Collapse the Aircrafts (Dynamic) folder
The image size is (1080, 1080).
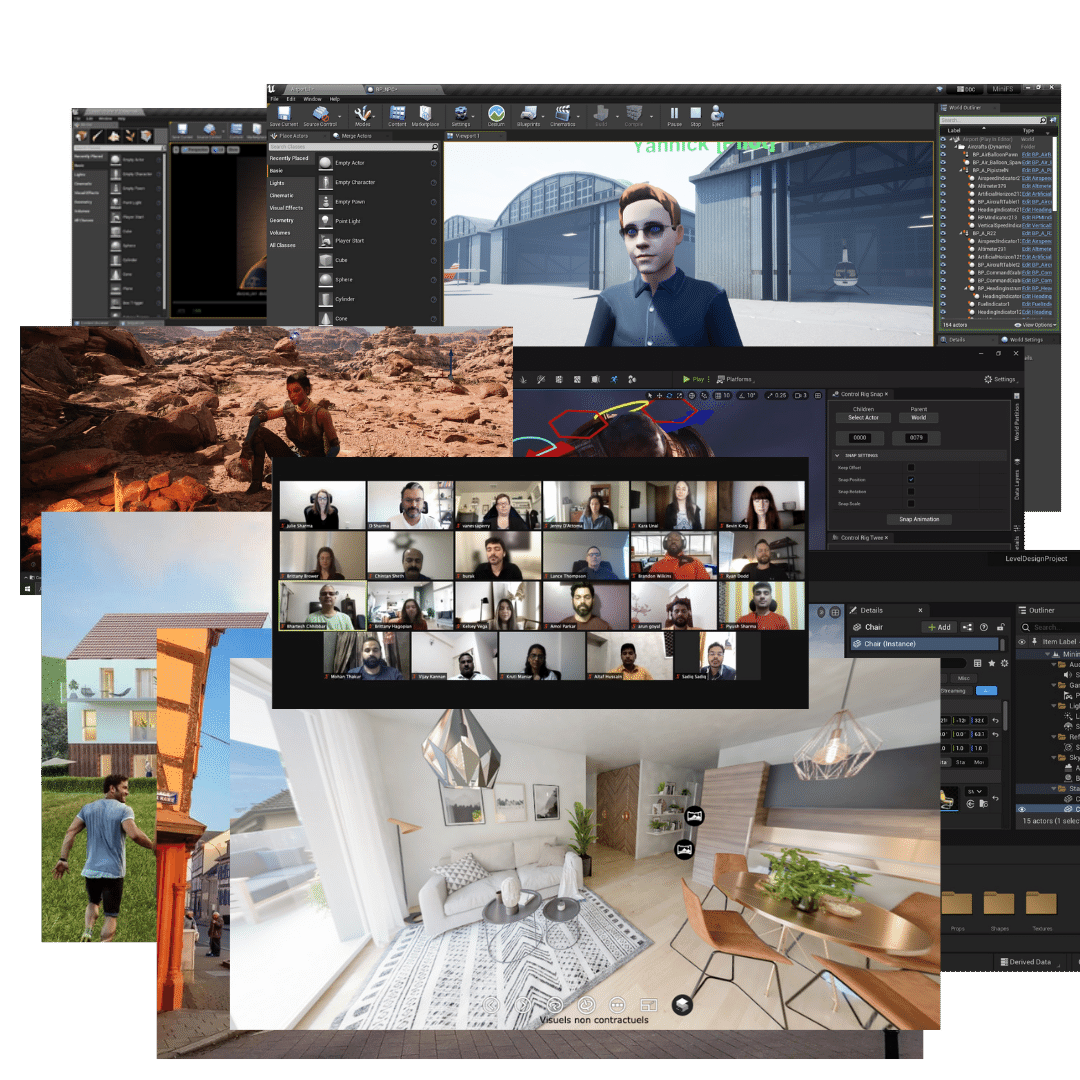[x=956, y=147]
